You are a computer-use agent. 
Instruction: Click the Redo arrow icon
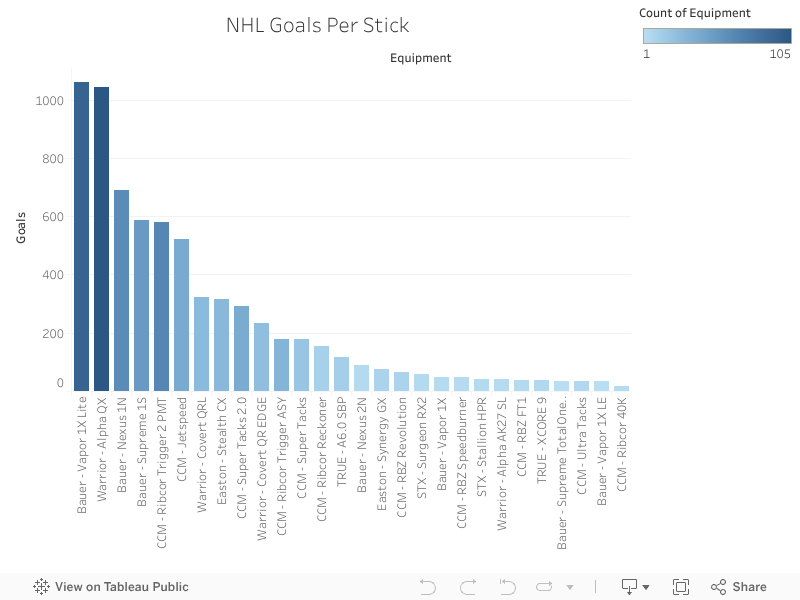point(466,586)
